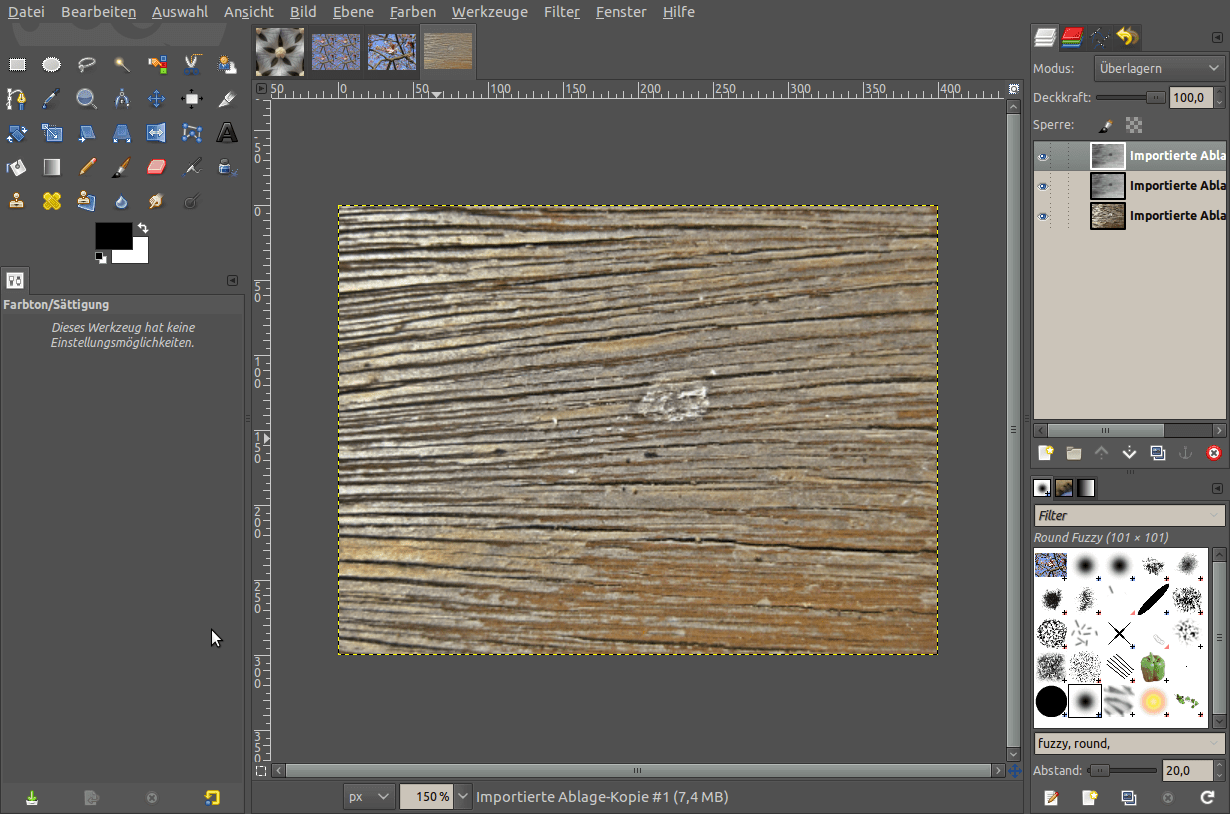Delete the active layer with the red button
Viewport: 1230px width, 814px height.
tap(1213, 452)
